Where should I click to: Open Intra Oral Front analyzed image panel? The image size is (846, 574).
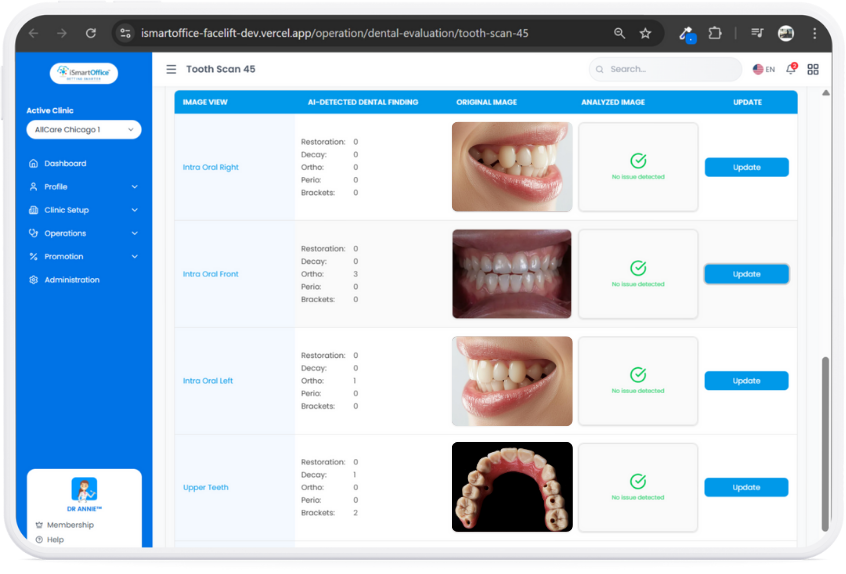pos(638,274)
